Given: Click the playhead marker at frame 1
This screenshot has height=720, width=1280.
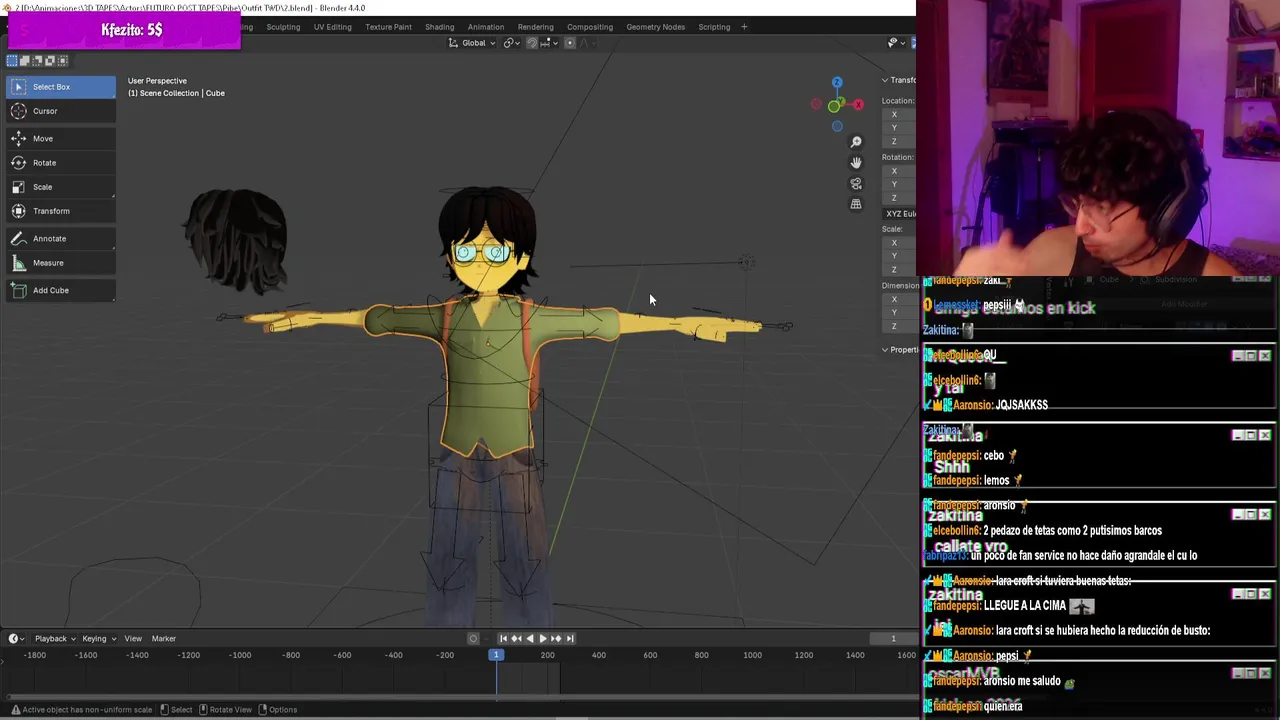Looking at the screenshot, I should pyautogui.click(x=496, y=655).
